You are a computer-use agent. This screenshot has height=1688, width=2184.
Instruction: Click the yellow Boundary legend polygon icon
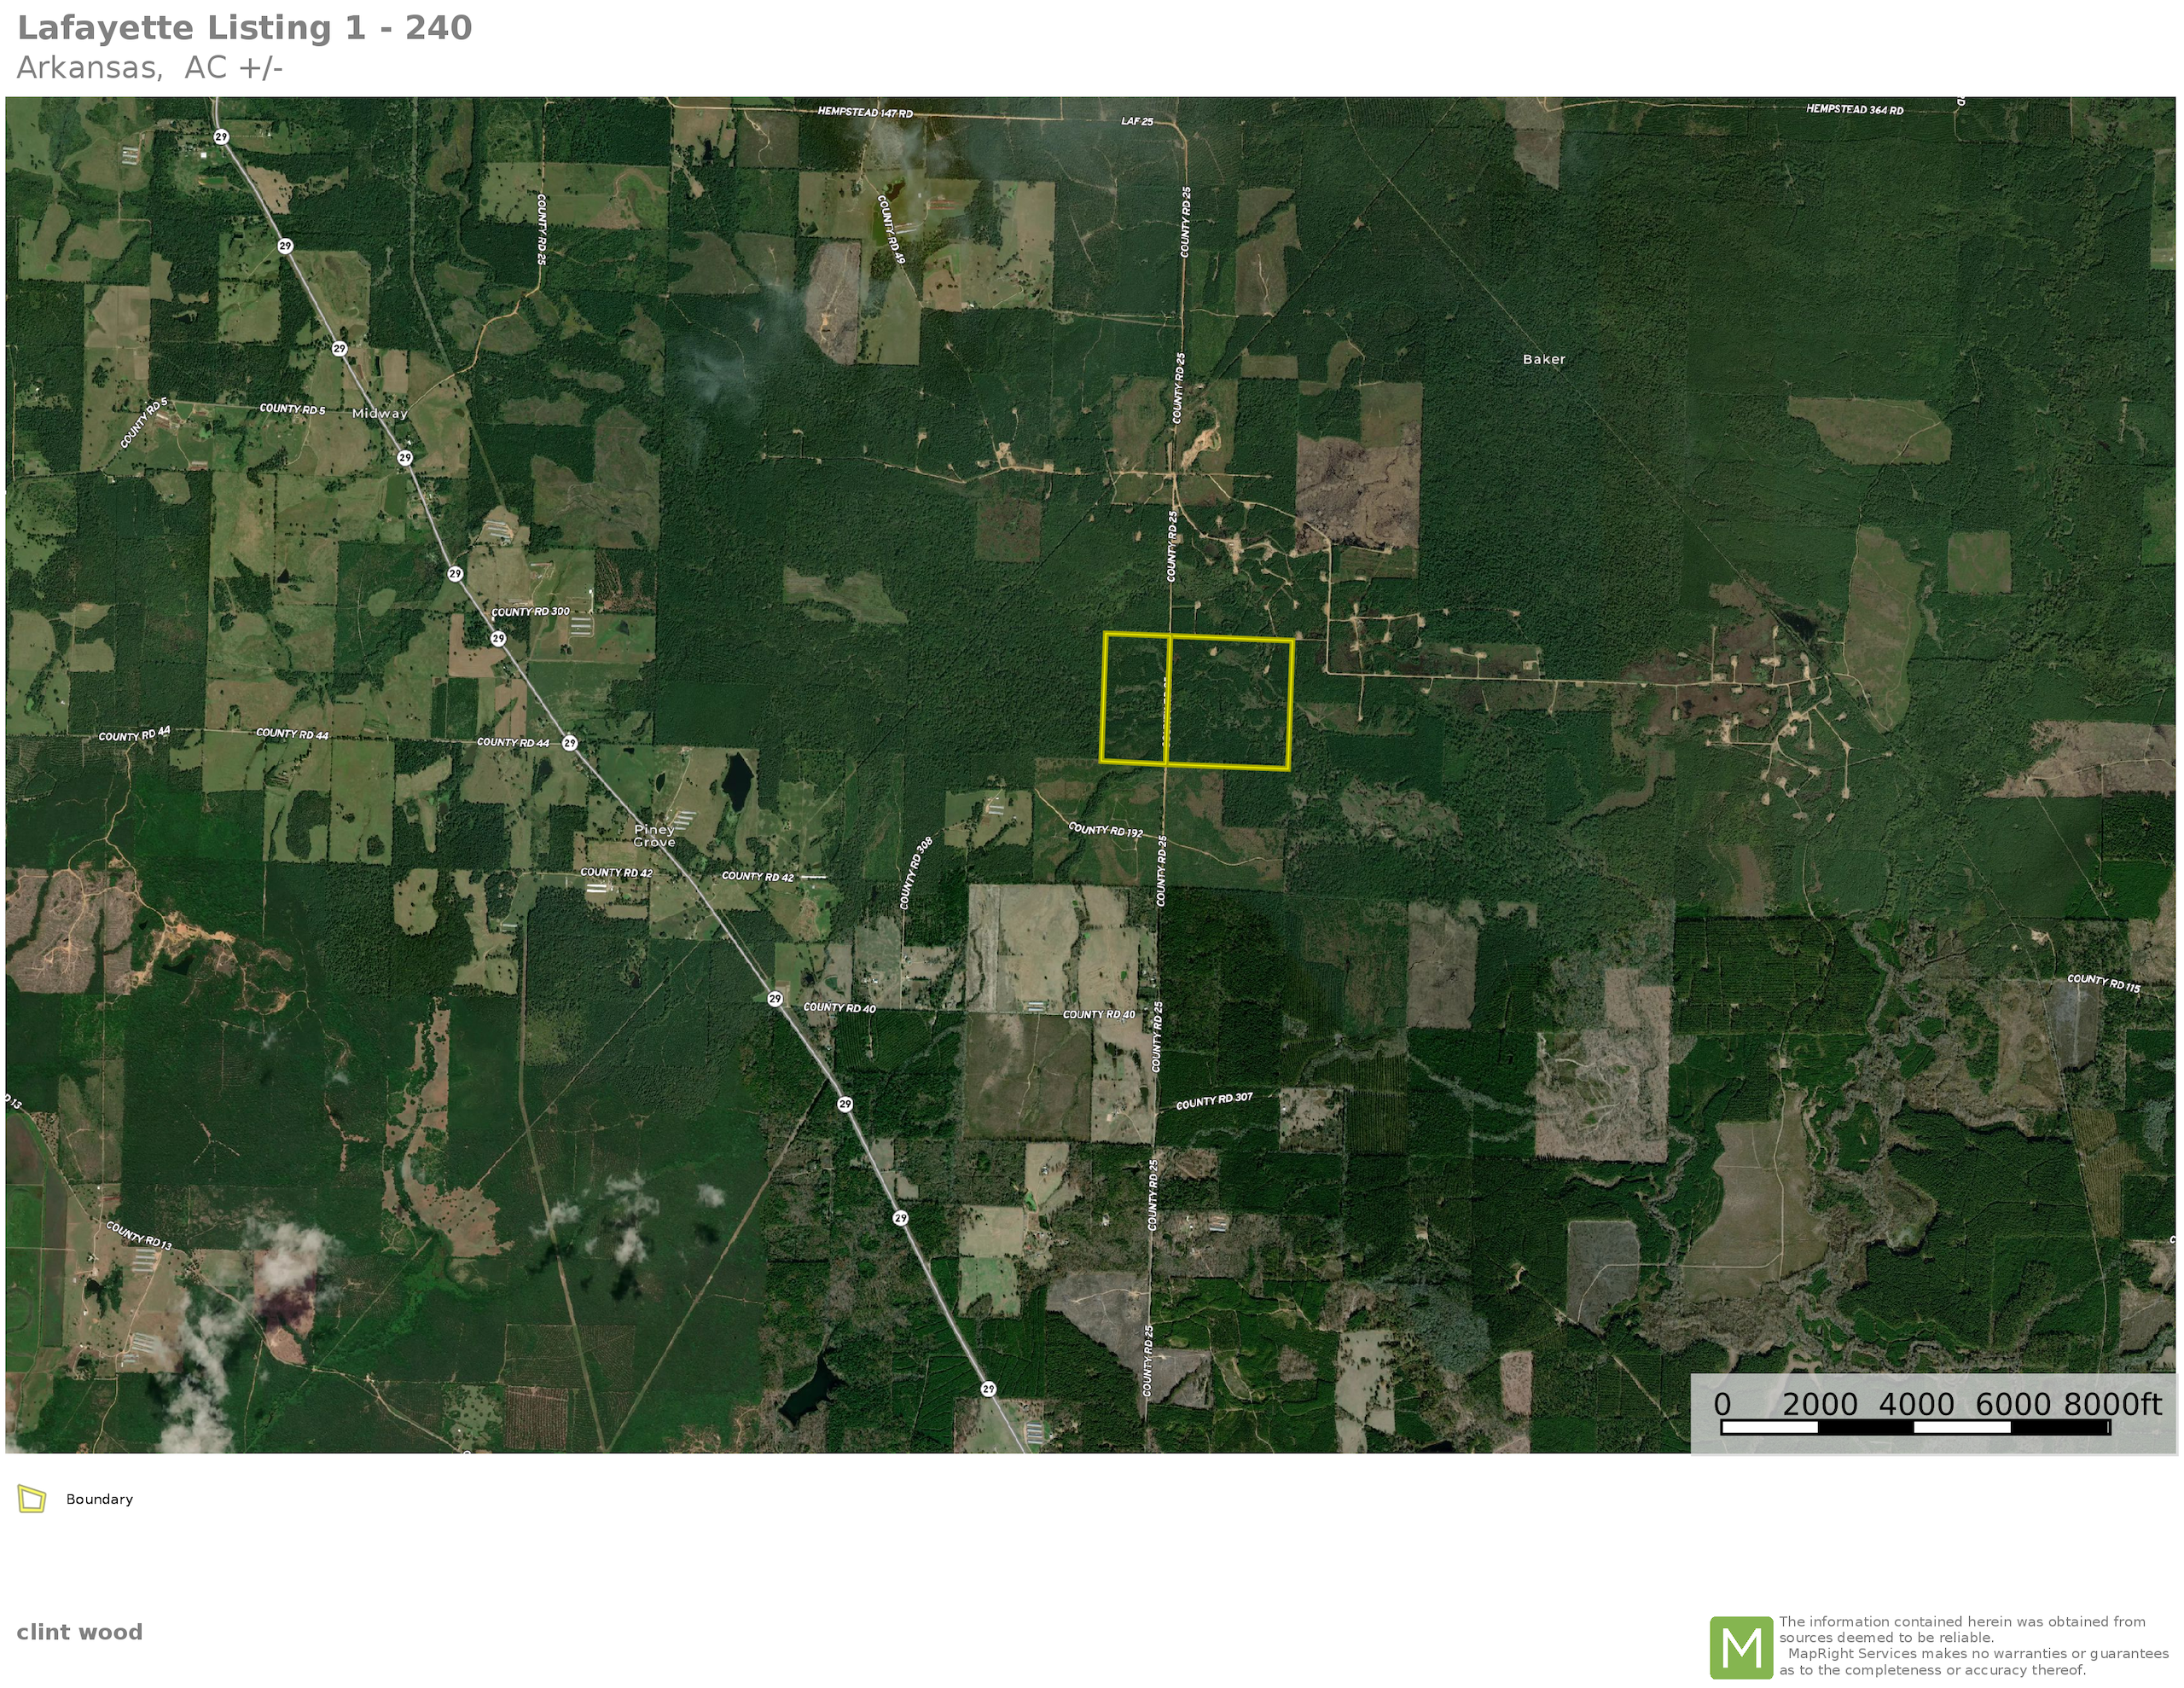(x=32, y=1499)
